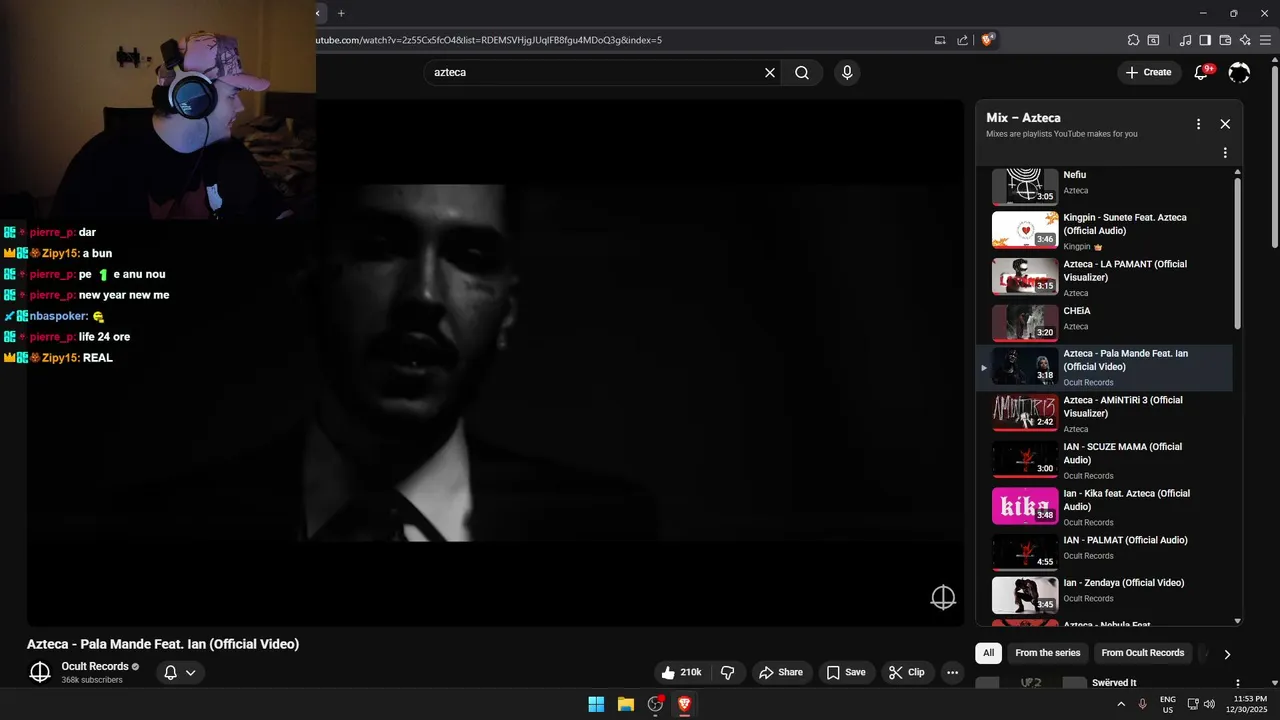Click the playlist panel scrollbar
Viewport: 1280px width, 720px height.
1238,253
